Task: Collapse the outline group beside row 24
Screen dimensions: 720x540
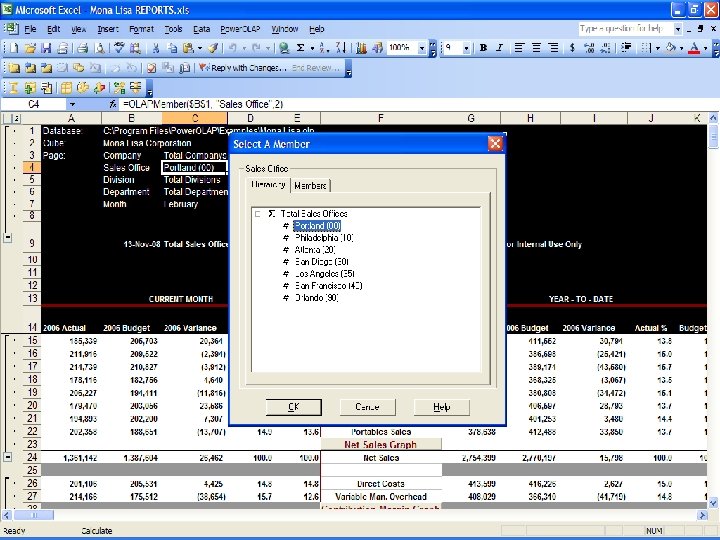Action: tap(7, 457)
